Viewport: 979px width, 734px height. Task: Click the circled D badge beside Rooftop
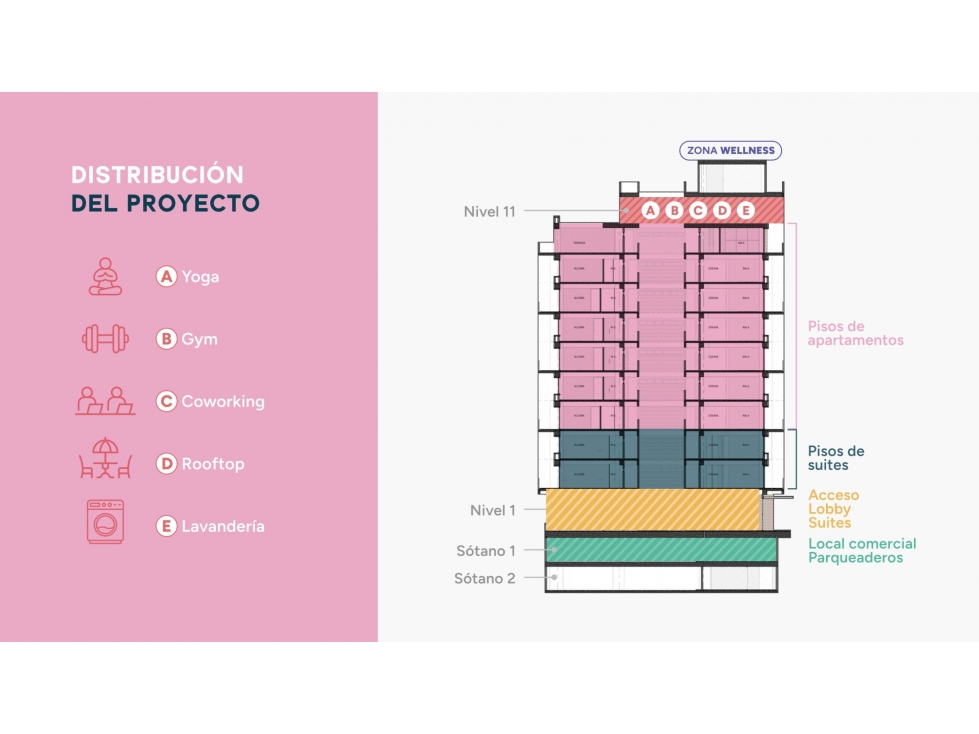click(166, 464)
